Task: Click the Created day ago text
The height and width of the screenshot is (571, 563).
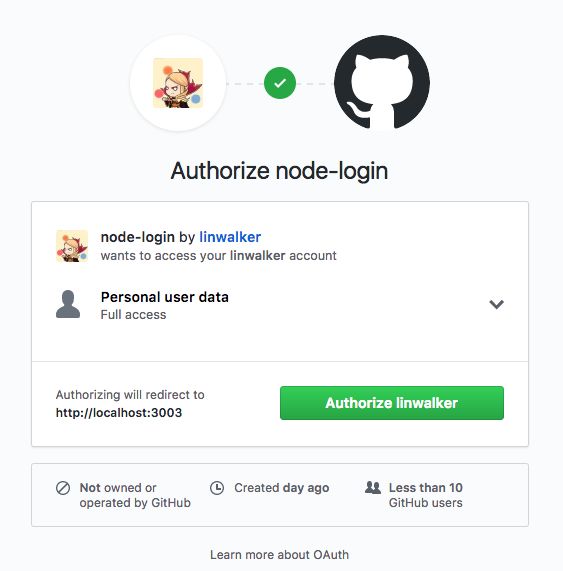Action: tap(282, 488)
